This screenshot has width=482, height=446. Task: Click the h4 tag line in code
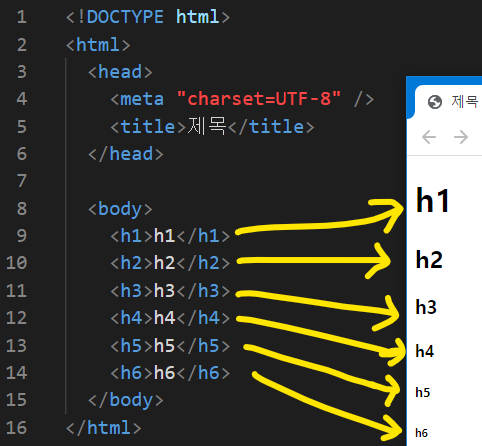(170, 318)
